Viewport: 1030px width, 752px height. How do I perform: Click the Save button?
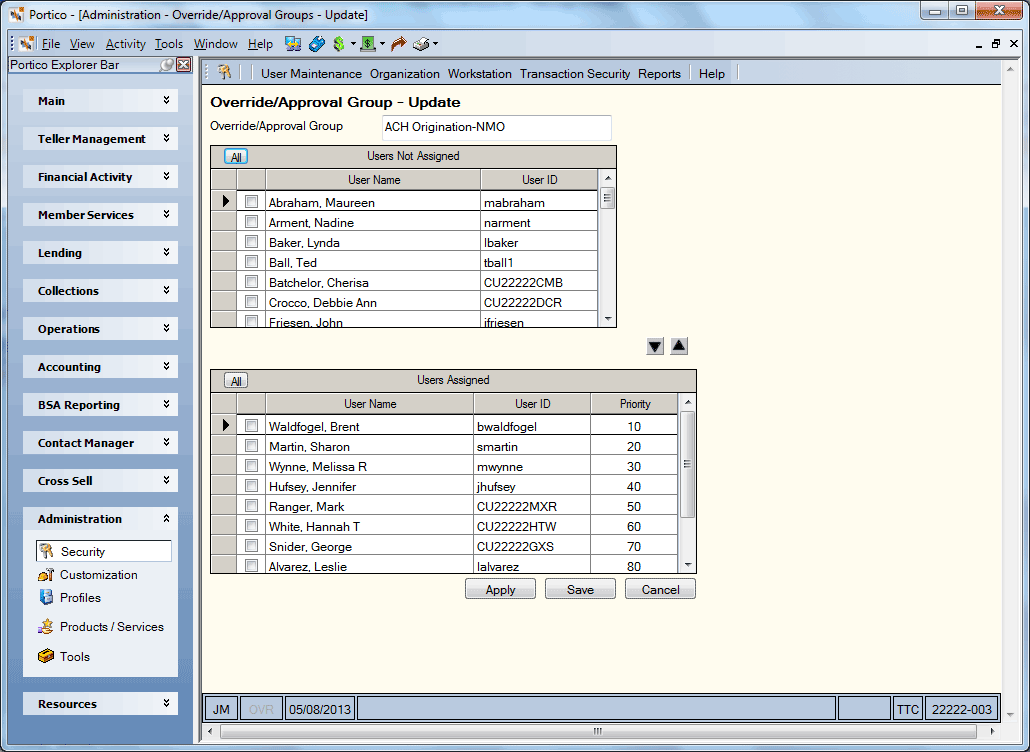pyautogui.click(x=580, y=589)
